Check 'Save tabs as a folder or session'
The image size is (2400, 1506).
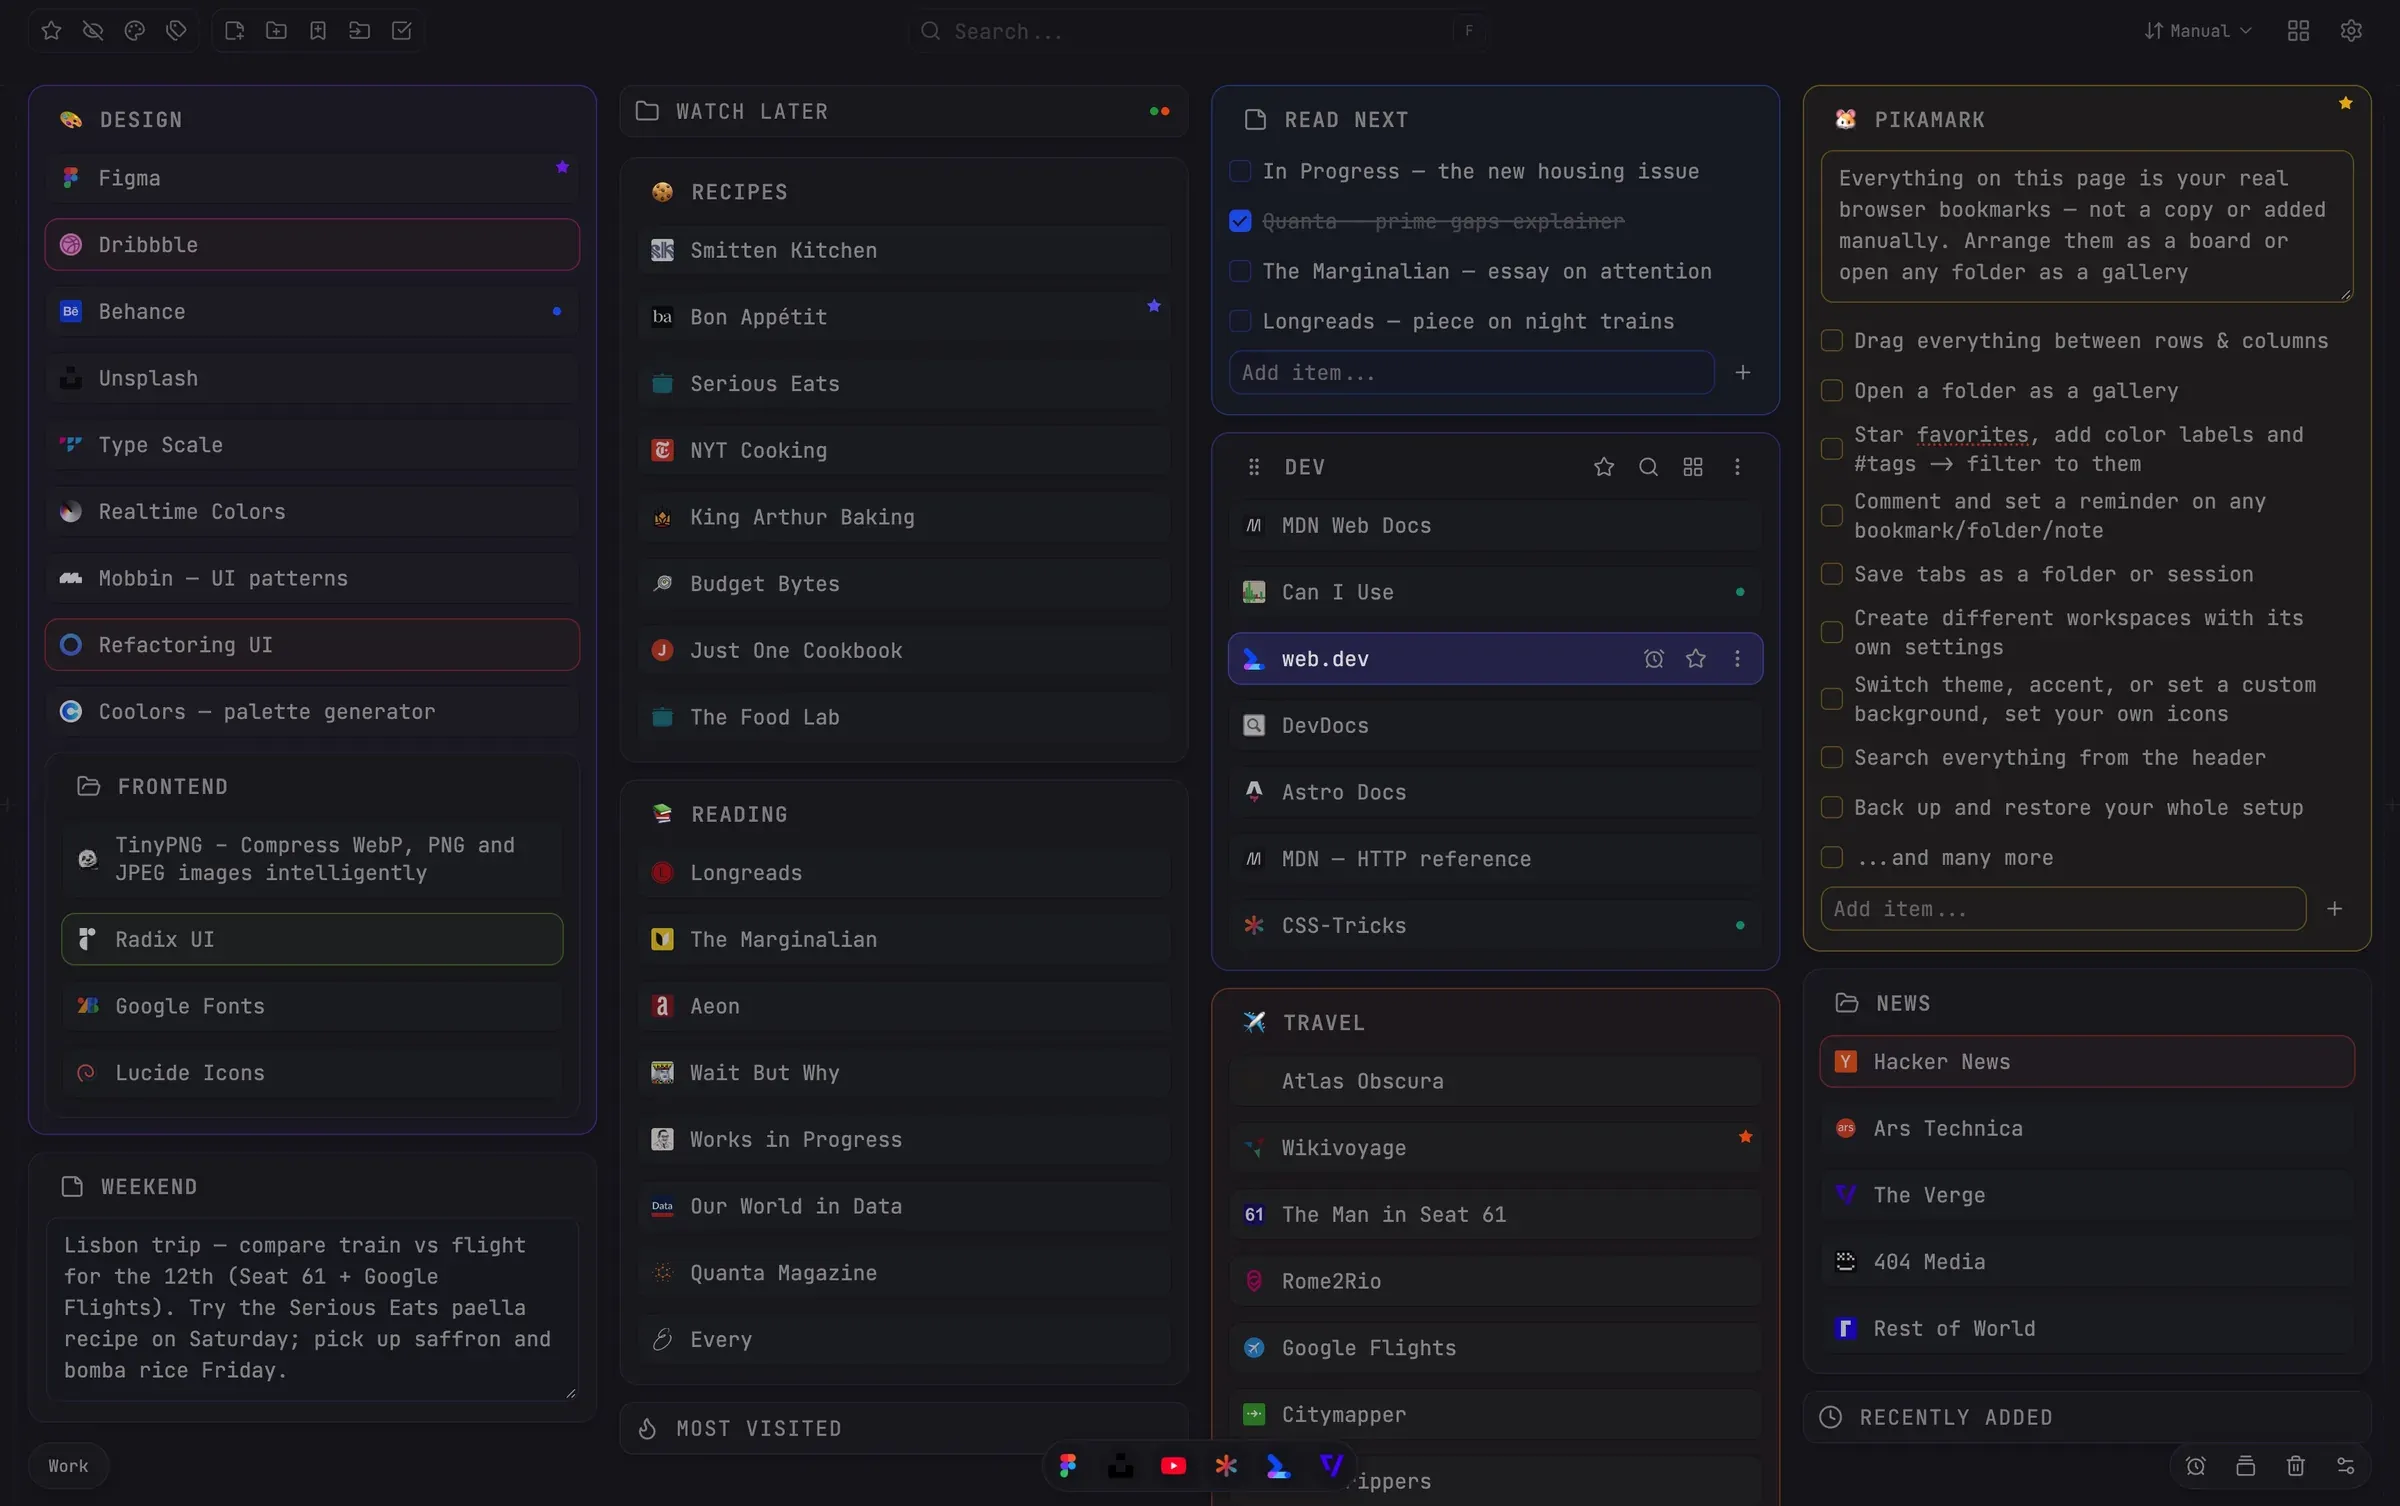(x=1832, y=574)
